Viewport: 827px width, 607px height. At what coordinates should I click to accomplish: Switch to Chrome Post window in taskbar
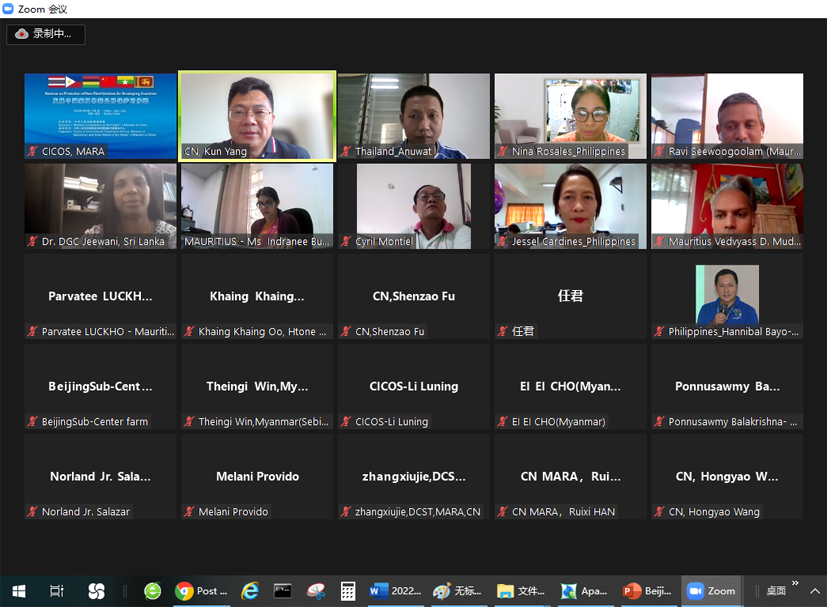tap(201, 591)
